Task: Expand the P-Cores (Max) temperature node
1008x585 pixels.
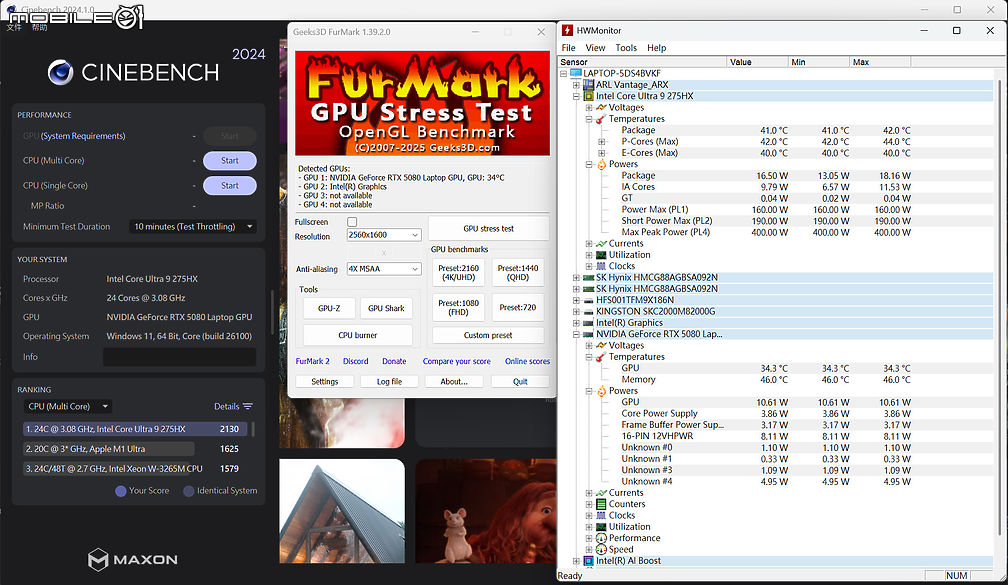Action: coord(602,141)
